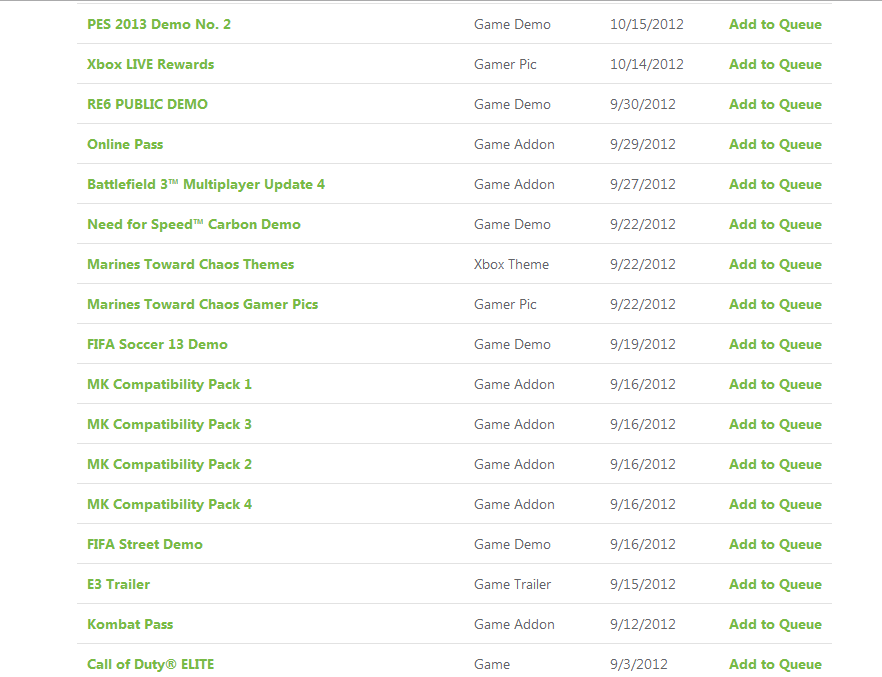882x677 pixels.
Task: Add Online Pass to queue
Action: (x=775, y=144)
